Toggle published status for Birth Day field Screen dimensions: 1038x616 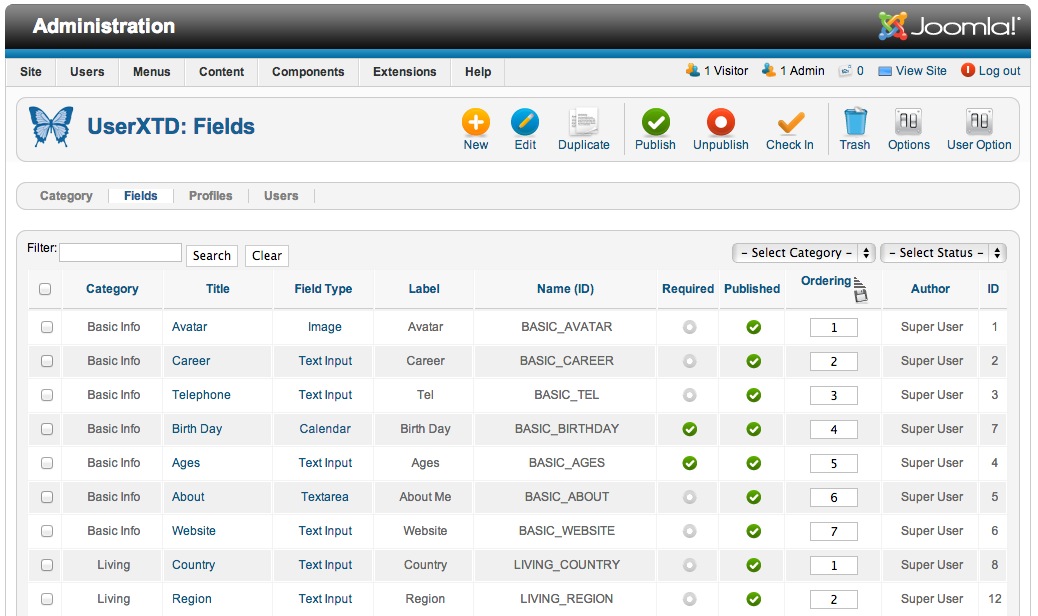753,429
